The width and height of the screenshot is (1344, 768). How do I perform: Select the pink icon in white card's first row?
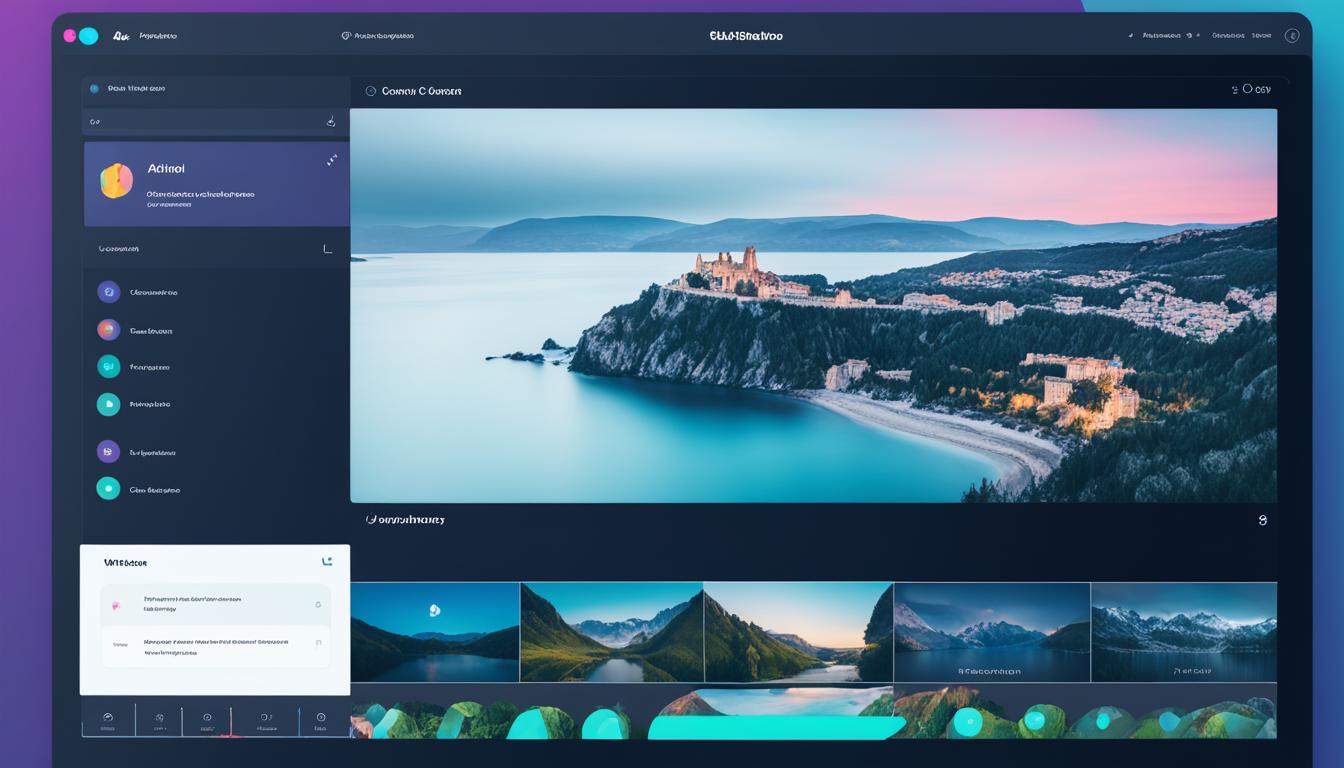point(116,605)
